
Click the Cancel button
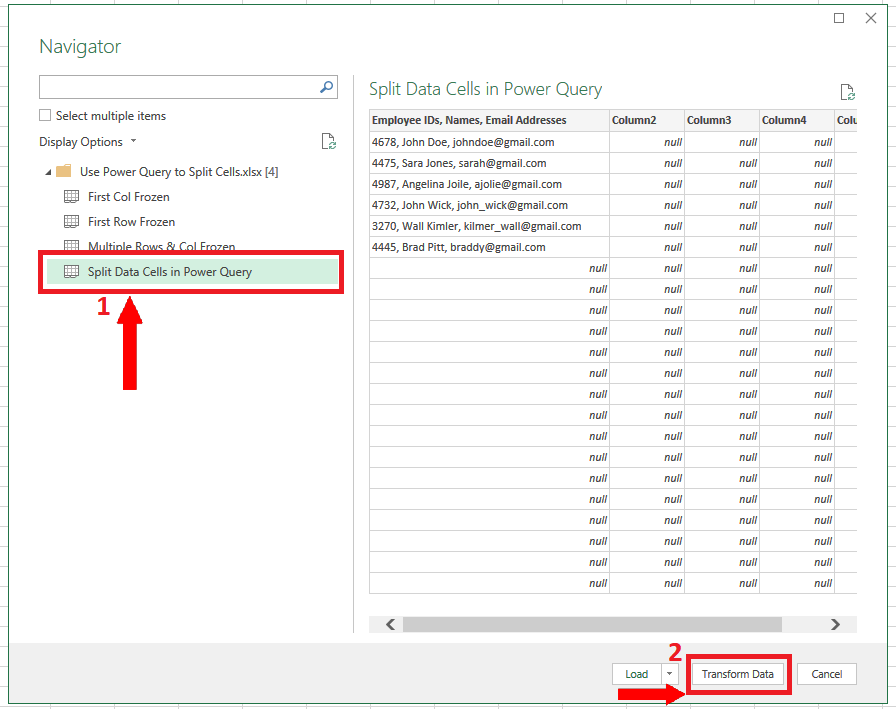point(826,674)
